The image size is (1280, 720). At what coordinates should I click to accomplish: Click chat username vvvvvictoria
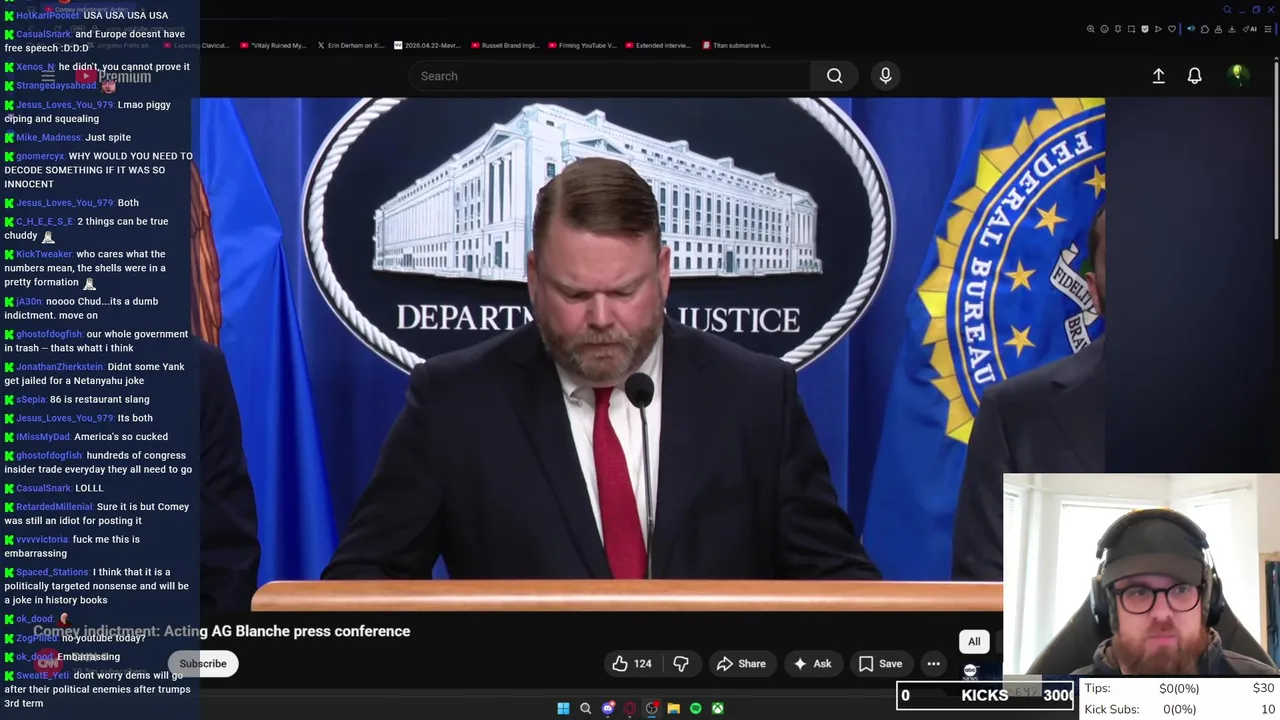(46, 539)
